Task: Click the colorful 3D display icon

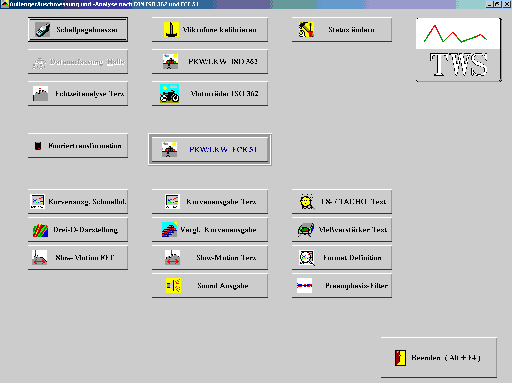Action: click(x=40, y=230)
